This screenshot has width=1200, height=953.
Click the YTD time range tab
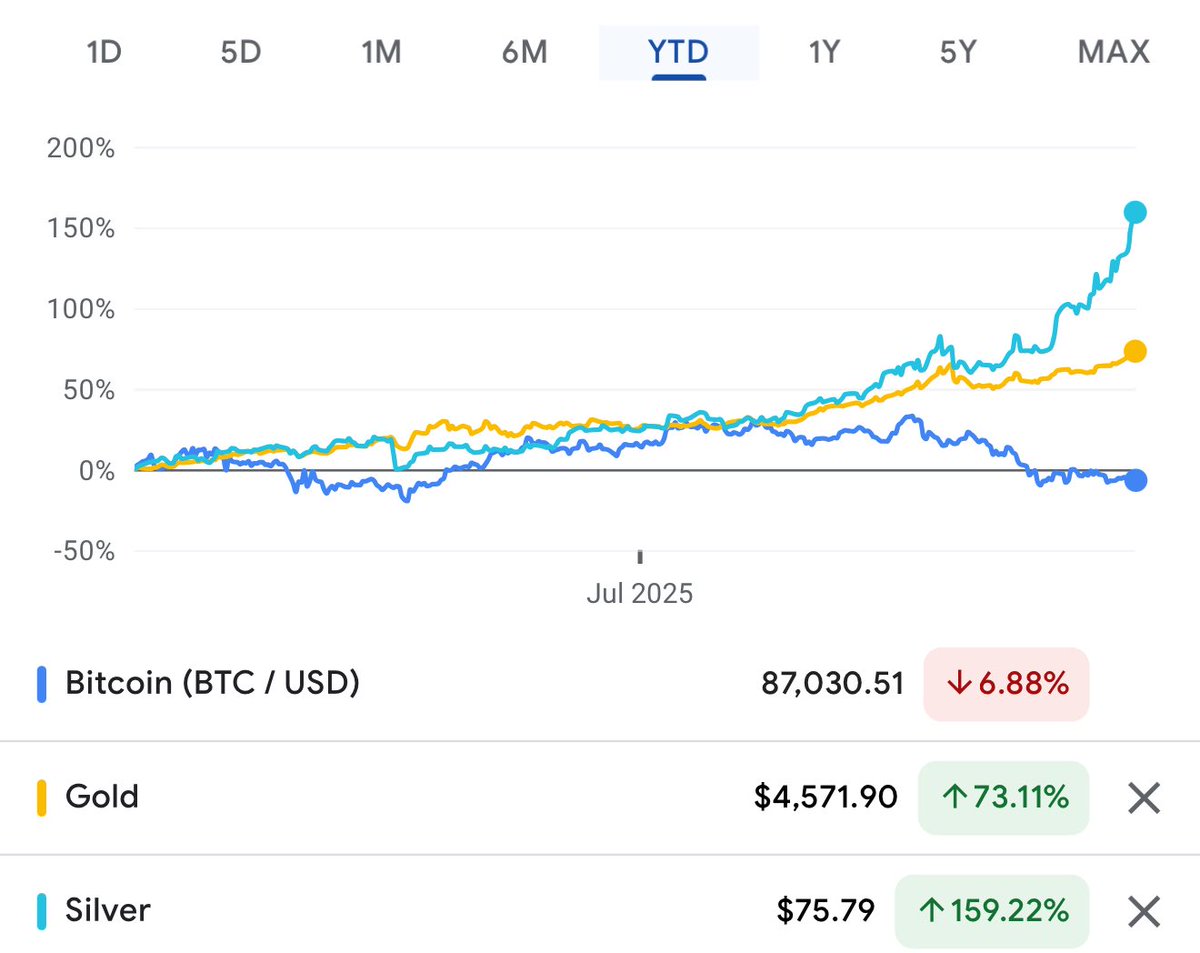click(679, 51)
